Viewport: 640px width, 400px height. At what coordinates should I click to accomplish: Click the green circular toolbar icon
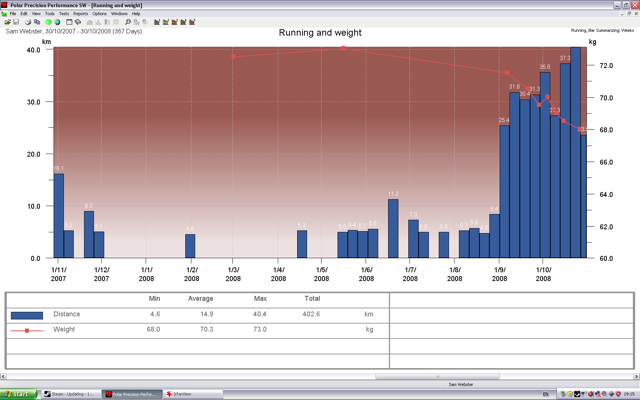[48, 22]
